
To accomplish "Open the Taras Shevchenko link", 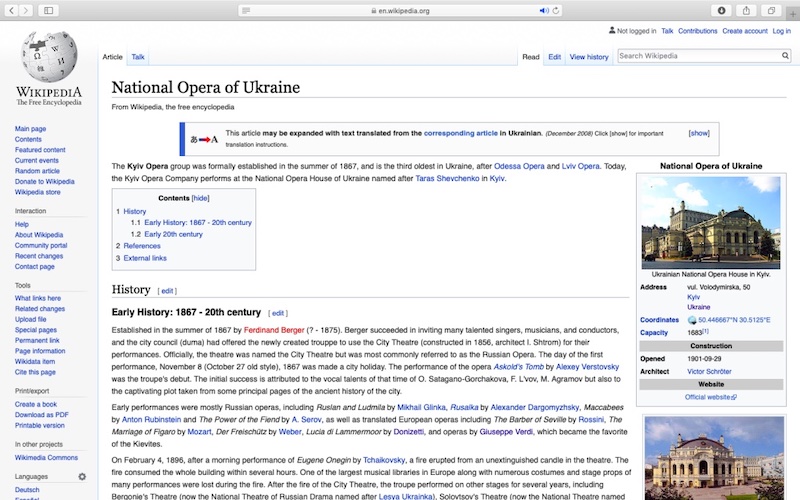I will click(x=447, y=179).
